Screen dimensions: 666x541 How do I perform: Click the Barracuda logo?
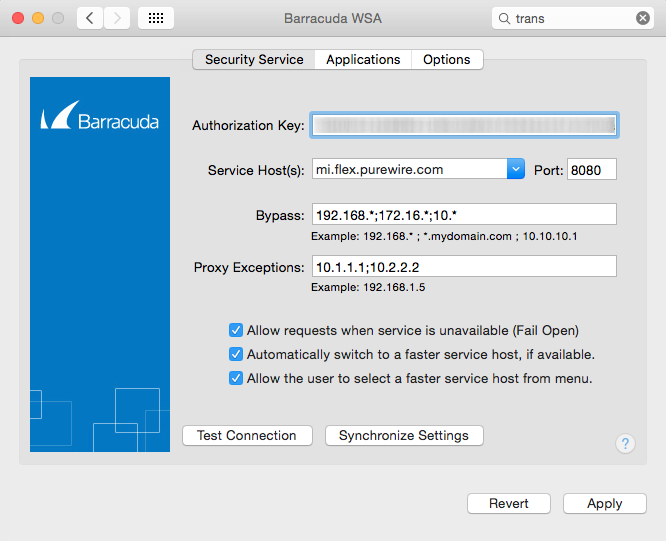point(99,116)
